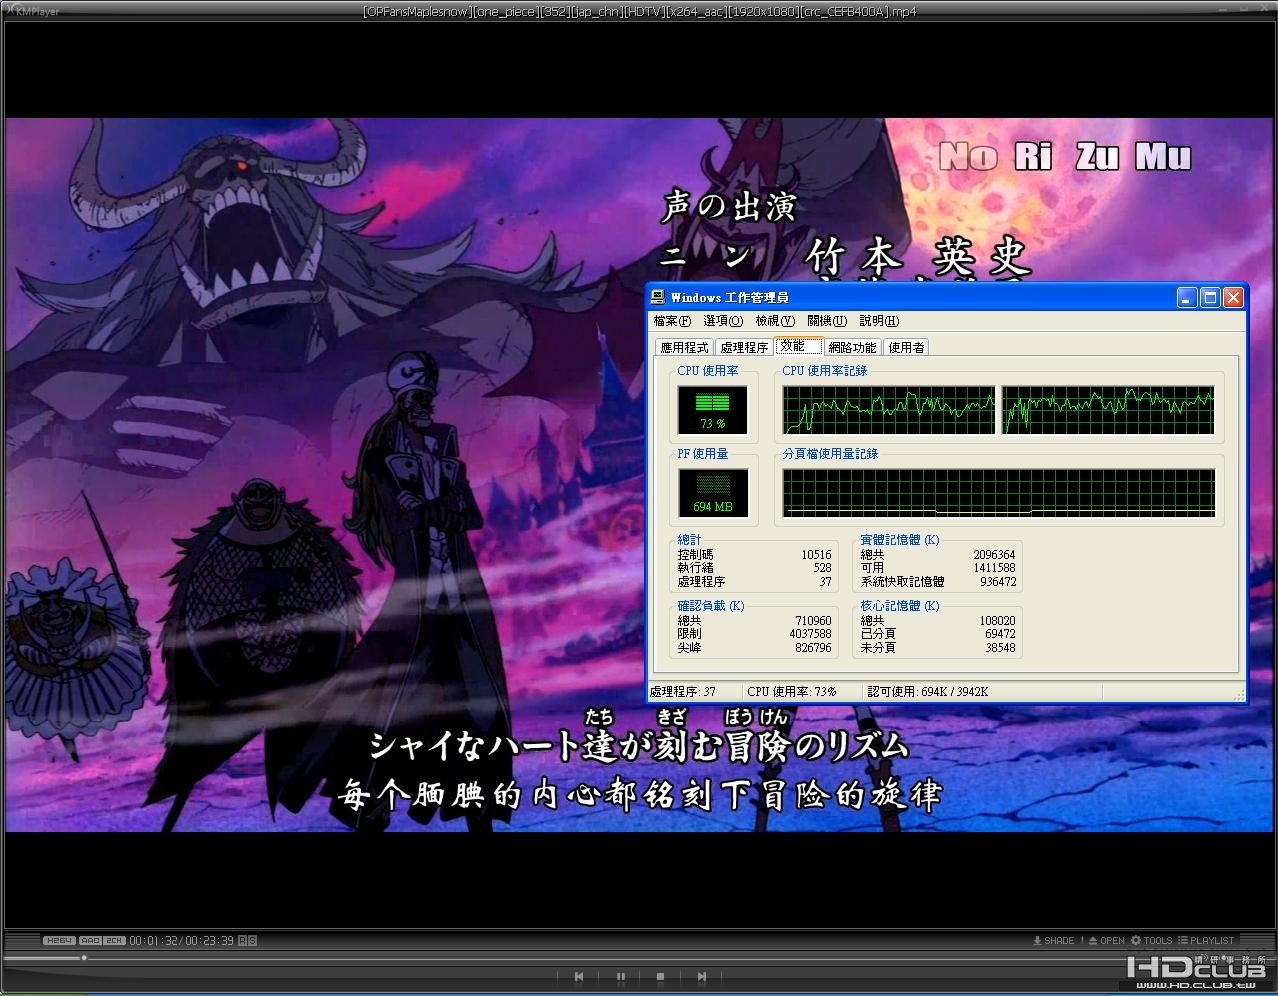1278x996 pixels.
Task: Click status bar 處理程序: 37 entry
Action: (695, 691)
